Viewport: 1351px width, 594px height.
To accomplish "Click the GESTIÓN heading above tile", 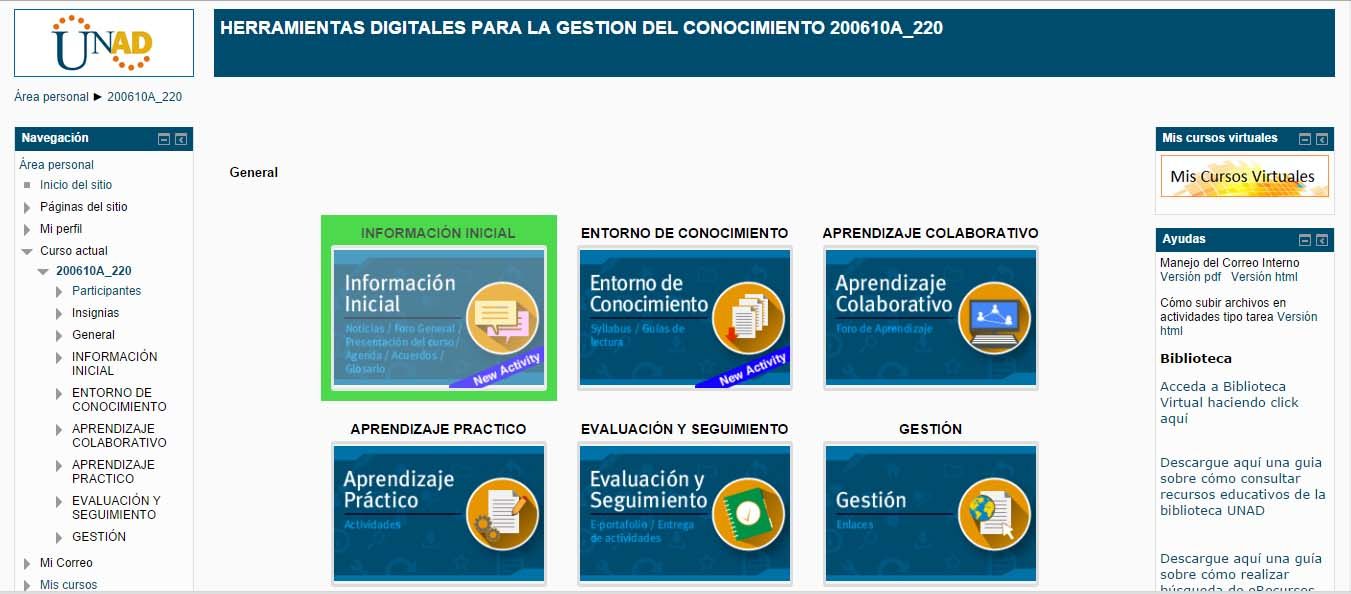I will click(930, 429).
